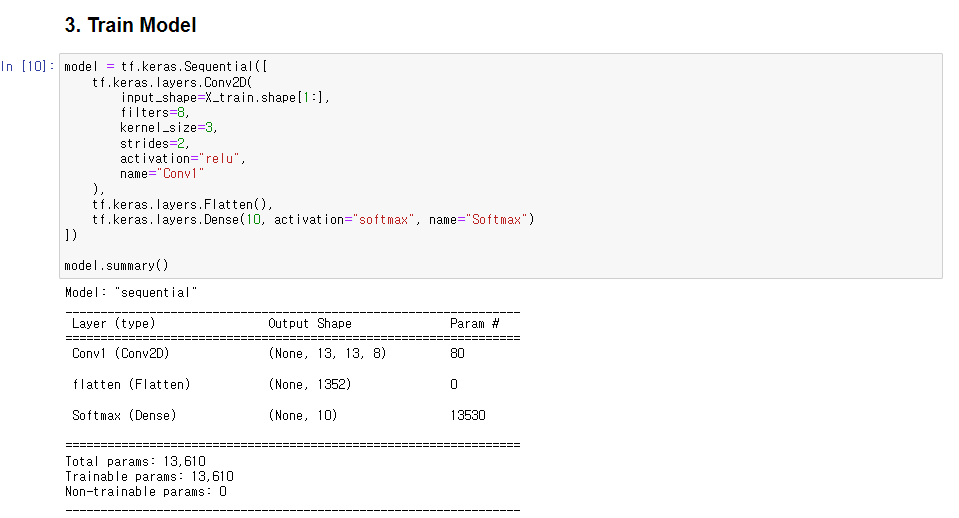This screenshot has height=518, width=959.
Task: Click the tf.keras.layers.Conv2D( line
Action: [x=172, y=82]
